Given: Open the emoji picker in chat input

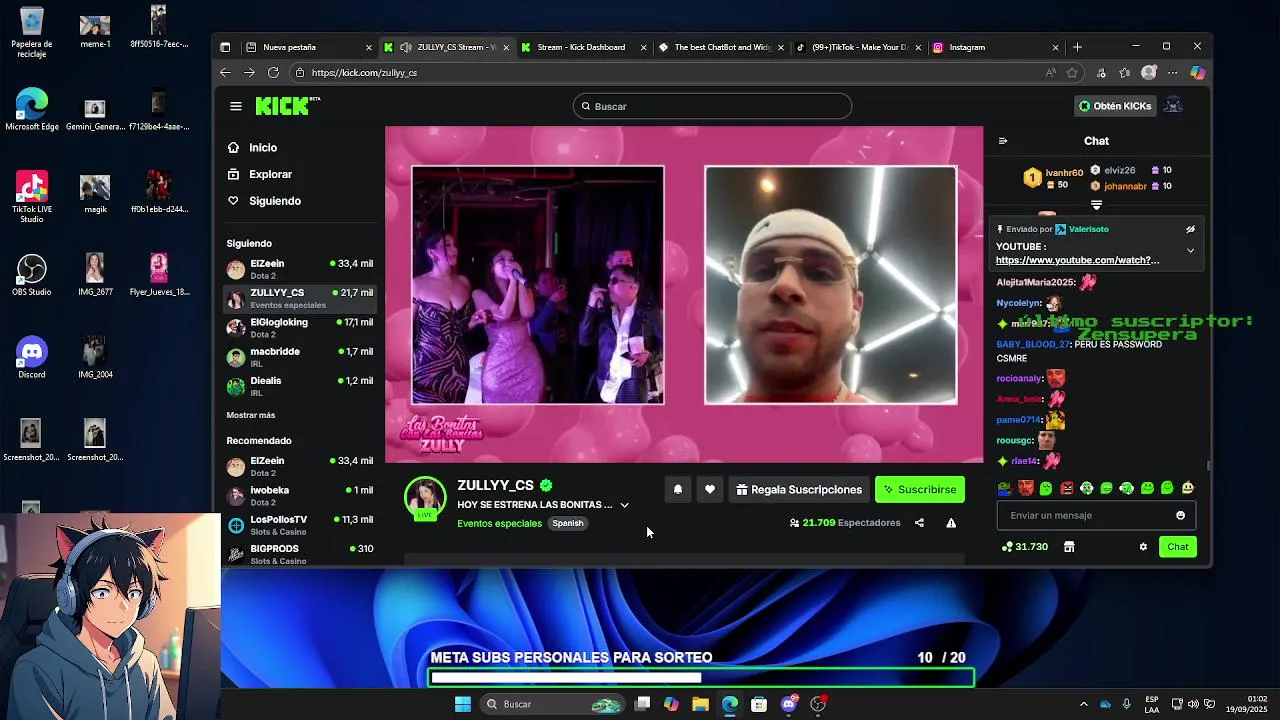Looking at the screenshot, I should pyautogui.click(x=1180, y=516).
